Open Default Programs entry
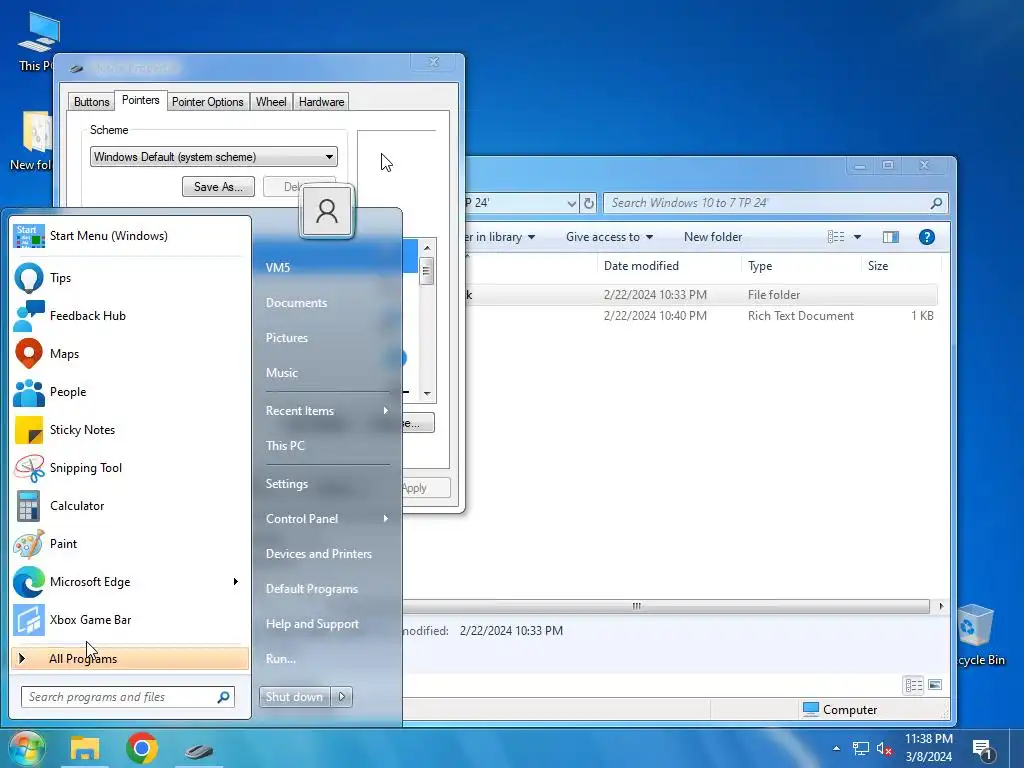Viewport: 1024px width, 768px height. [312, 588]
